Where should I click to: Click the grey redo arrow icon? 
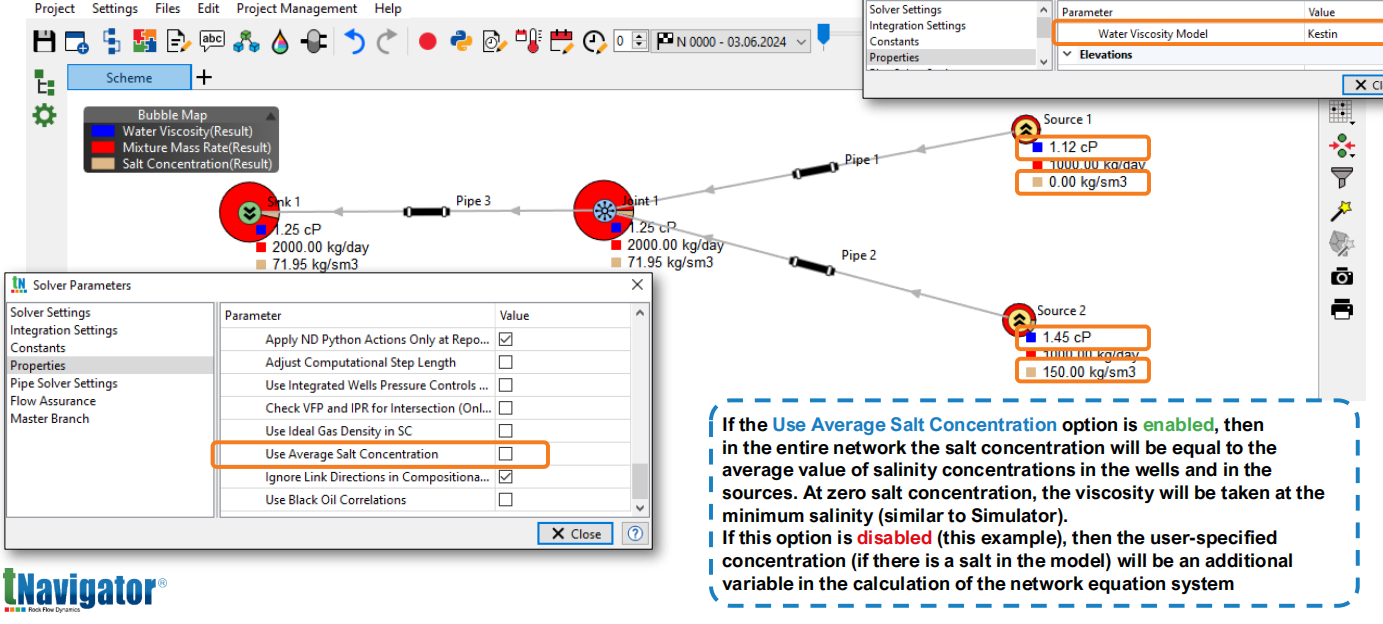(x=387, y=41)
